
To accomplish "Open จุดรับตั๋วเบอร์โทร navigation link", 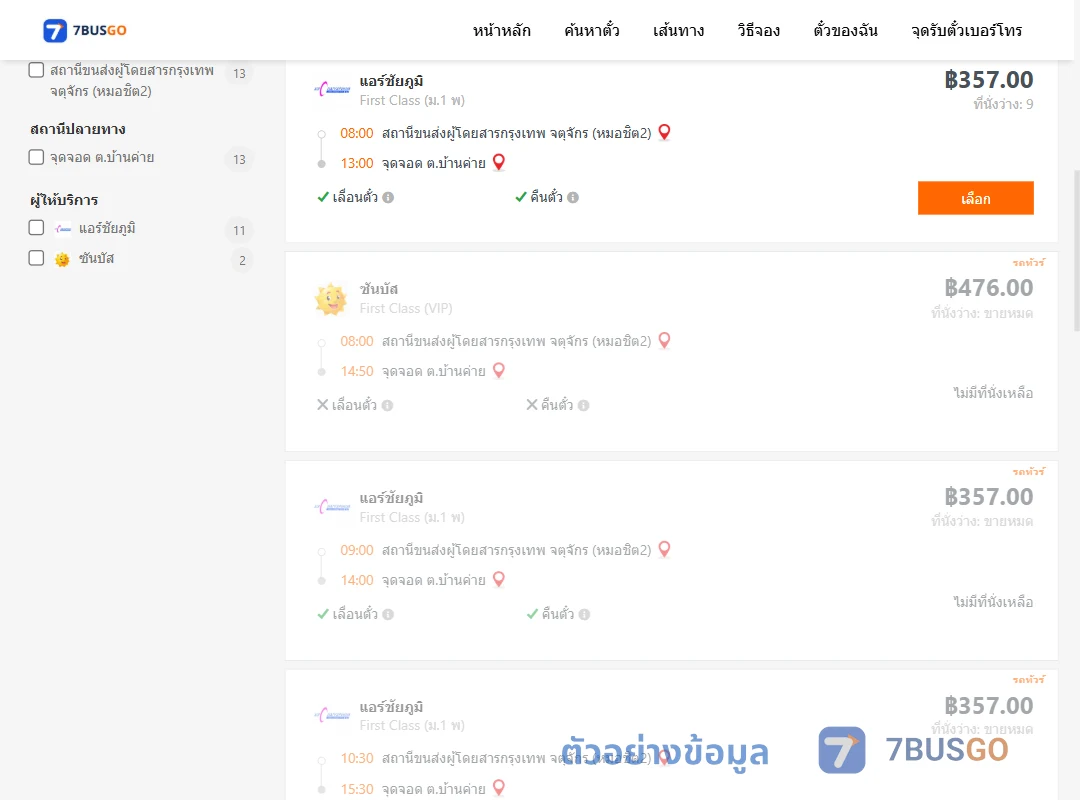I will (966, 30).
